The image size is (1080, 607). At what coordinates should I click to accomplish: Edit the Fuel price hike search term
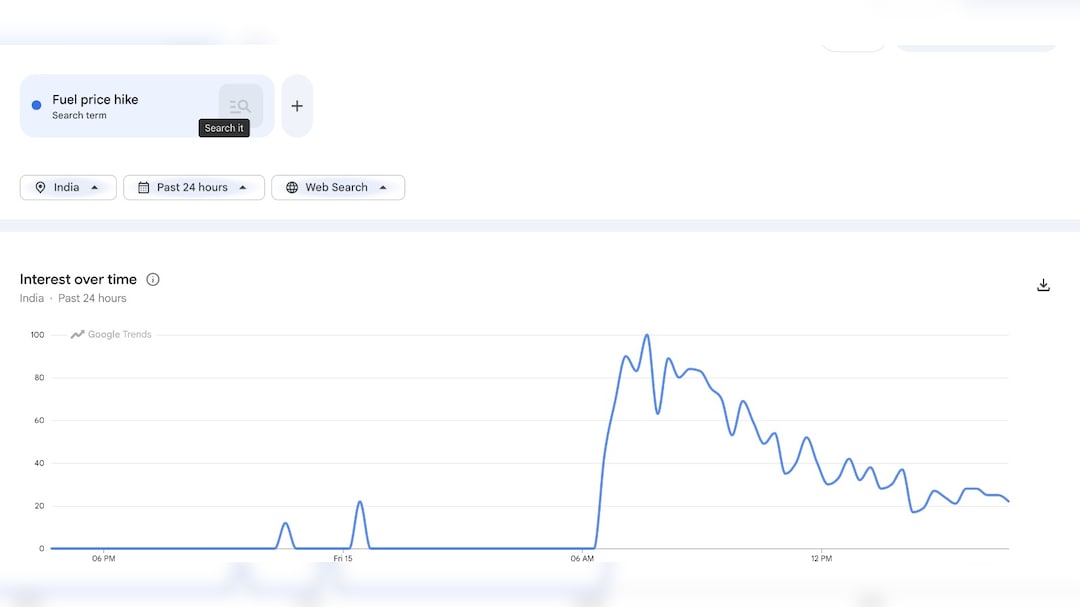95,99
